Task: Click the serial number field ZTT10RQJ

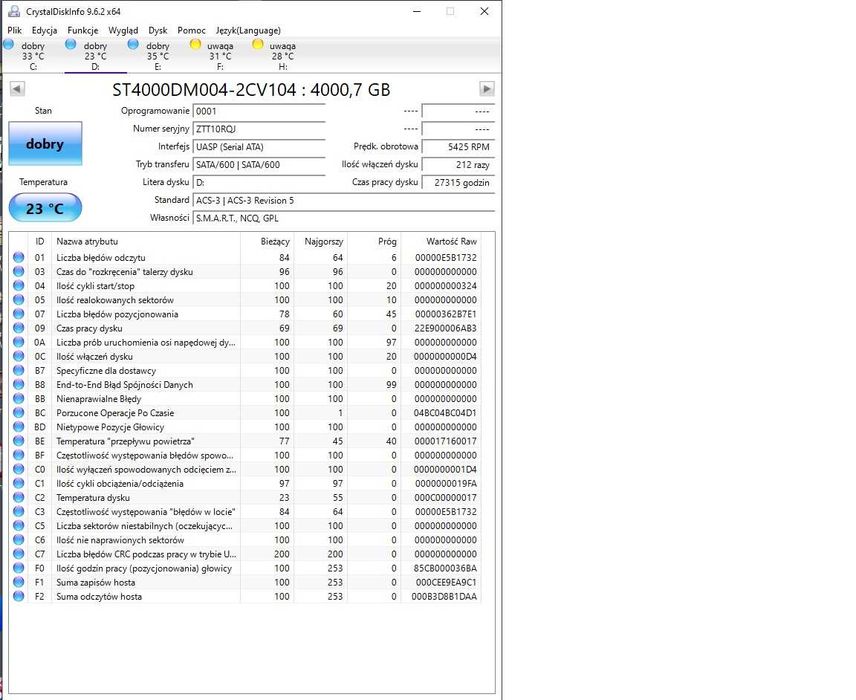Action: [259, 129]
